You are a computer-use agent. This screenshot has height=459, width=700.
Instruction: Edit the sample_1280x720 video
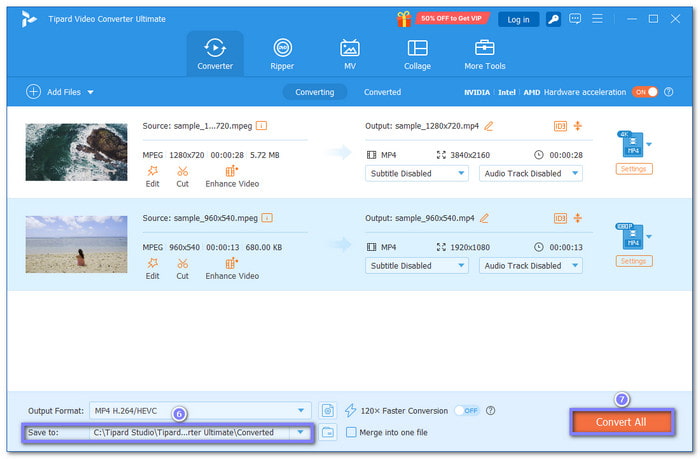point(152,177)
